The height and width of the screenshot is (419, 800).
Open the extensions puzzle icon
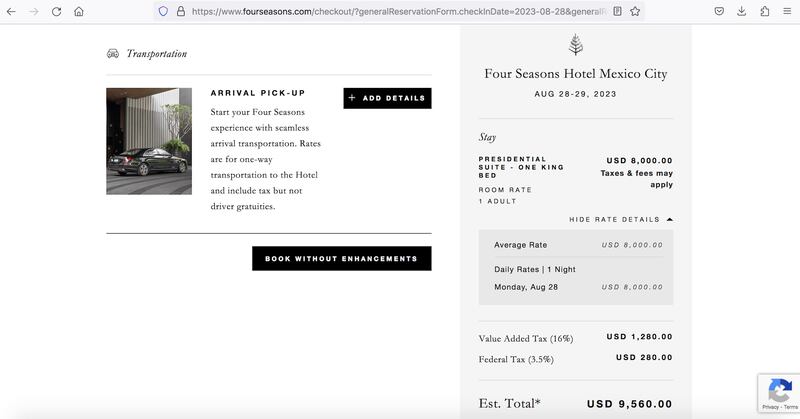(x=764, y=11)
